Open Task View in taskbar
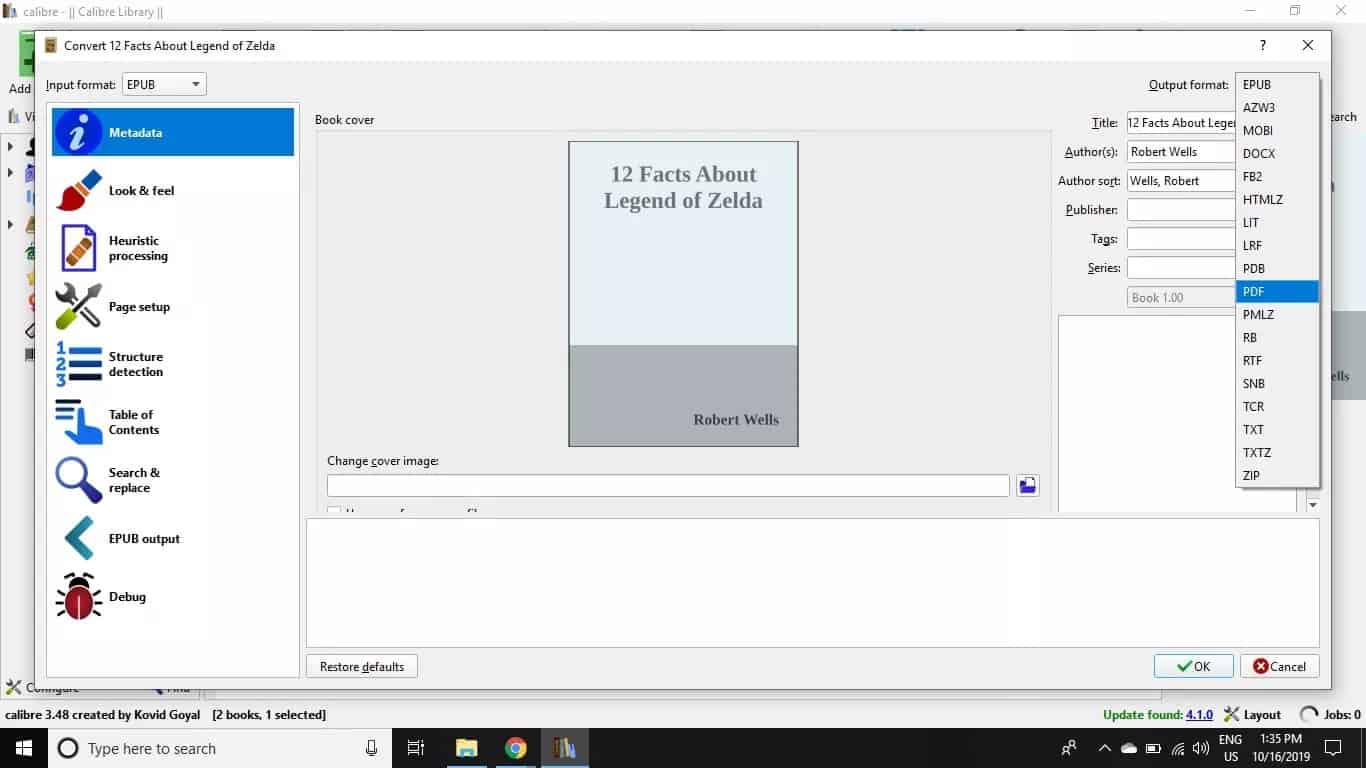Screen dimensions: 1366x768 416,748
